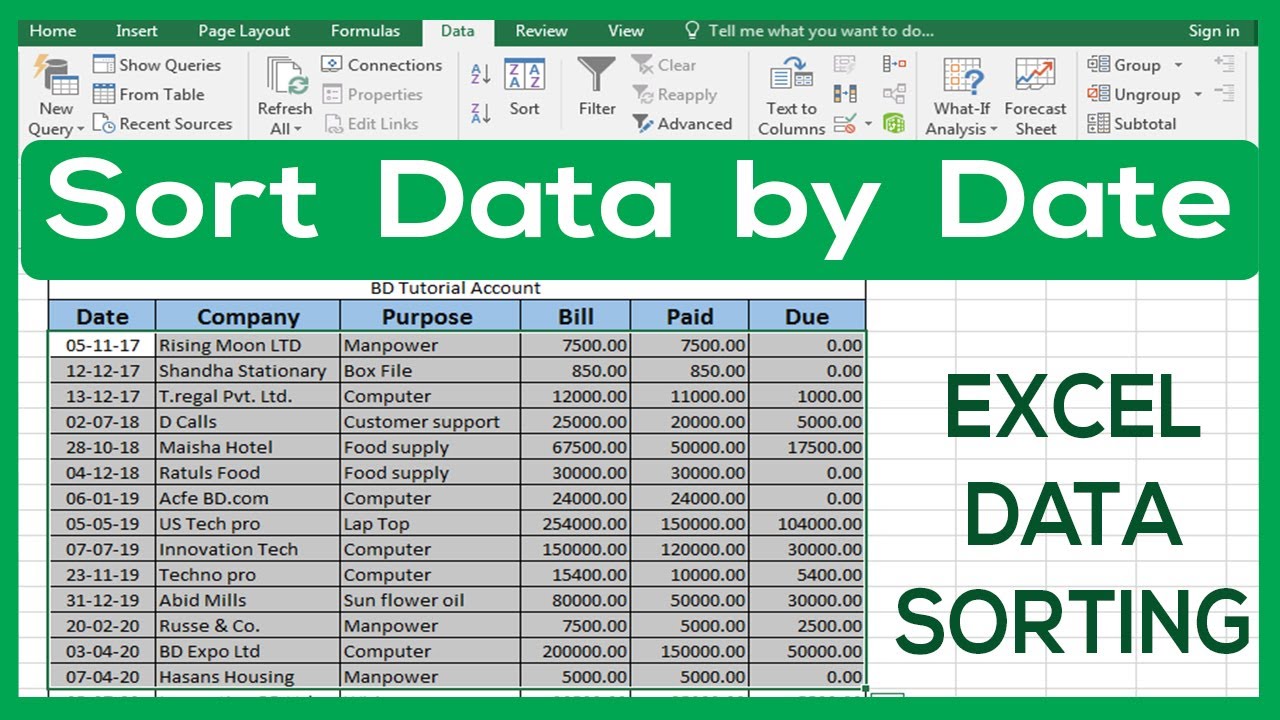
Task: Open workbook Connections
Action: [382, 65]
